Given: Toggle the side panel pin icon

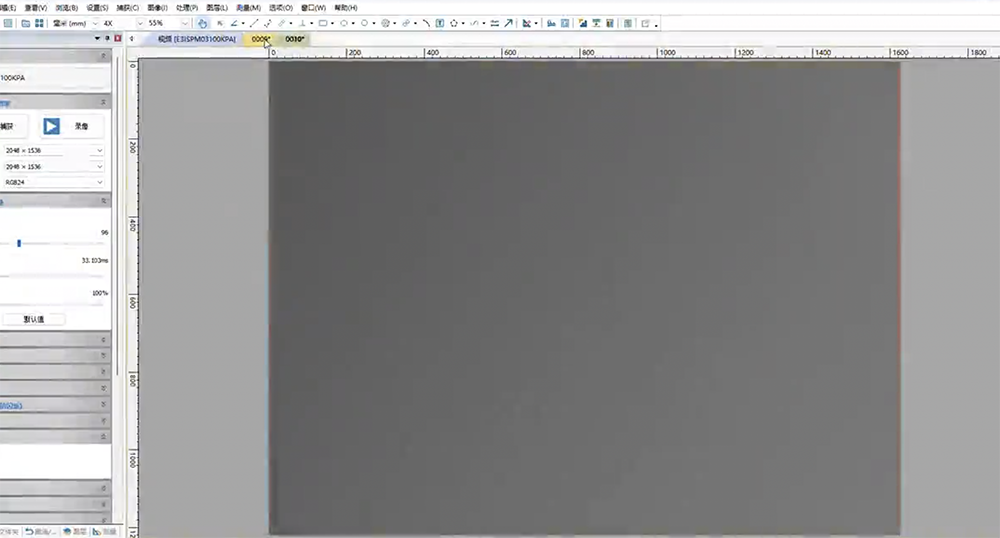Looking at the screenshot, I should point(108,38).
